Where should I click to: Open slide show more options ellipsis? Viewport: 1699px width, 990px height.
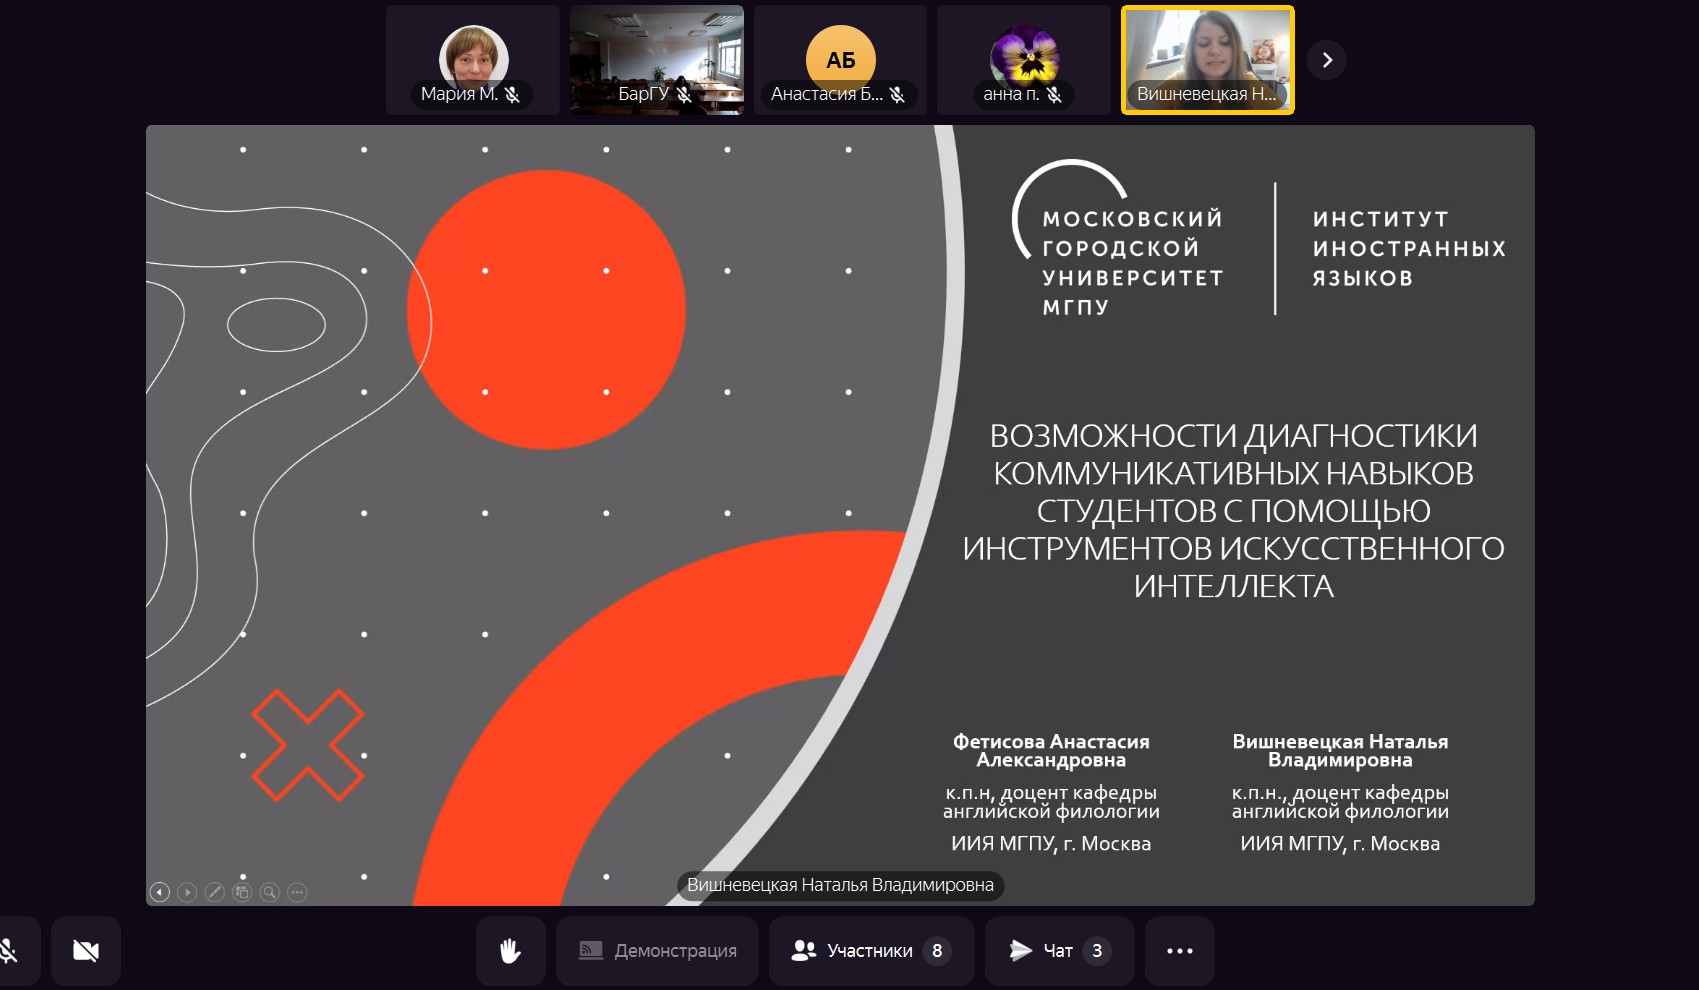[297, 892]
